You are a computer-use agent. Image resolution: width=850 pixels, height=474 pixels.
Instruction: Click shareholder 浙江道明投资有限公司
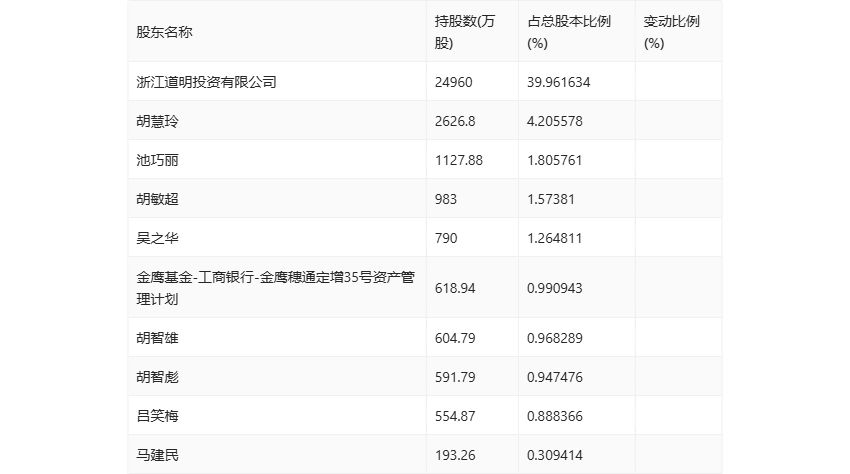(207, 82)
